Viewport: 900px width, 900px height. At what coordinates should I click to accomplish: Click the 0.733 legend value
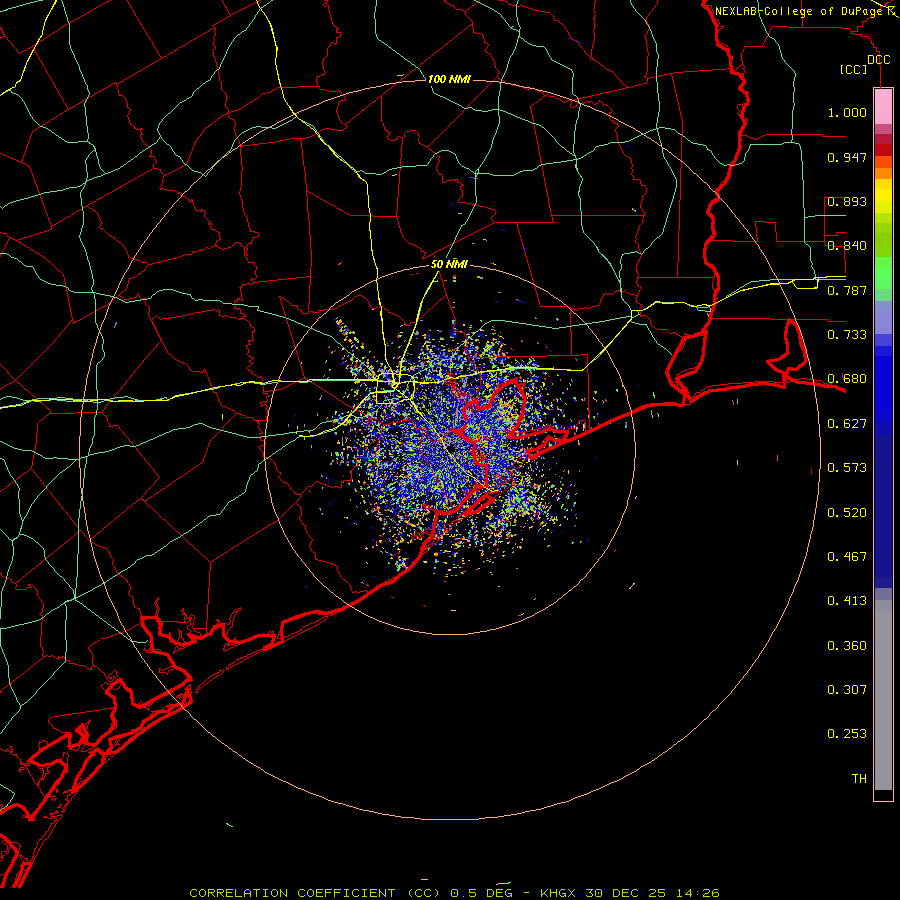click(847, 335)
